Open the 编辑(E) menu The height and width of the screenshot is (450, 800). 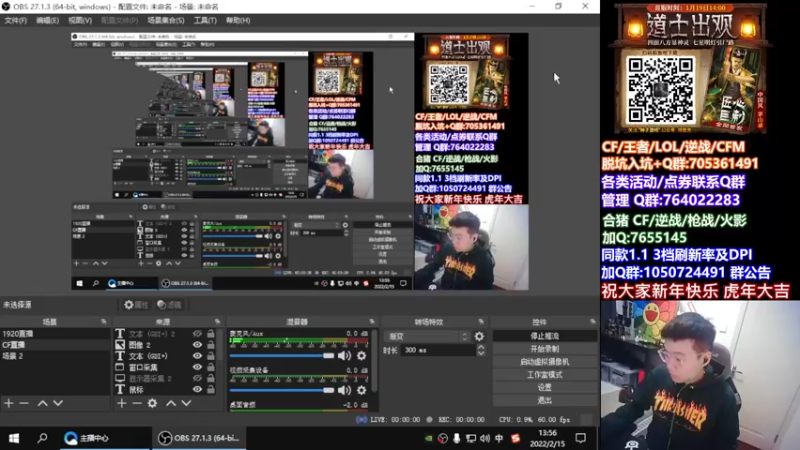(x=47, y=20)
